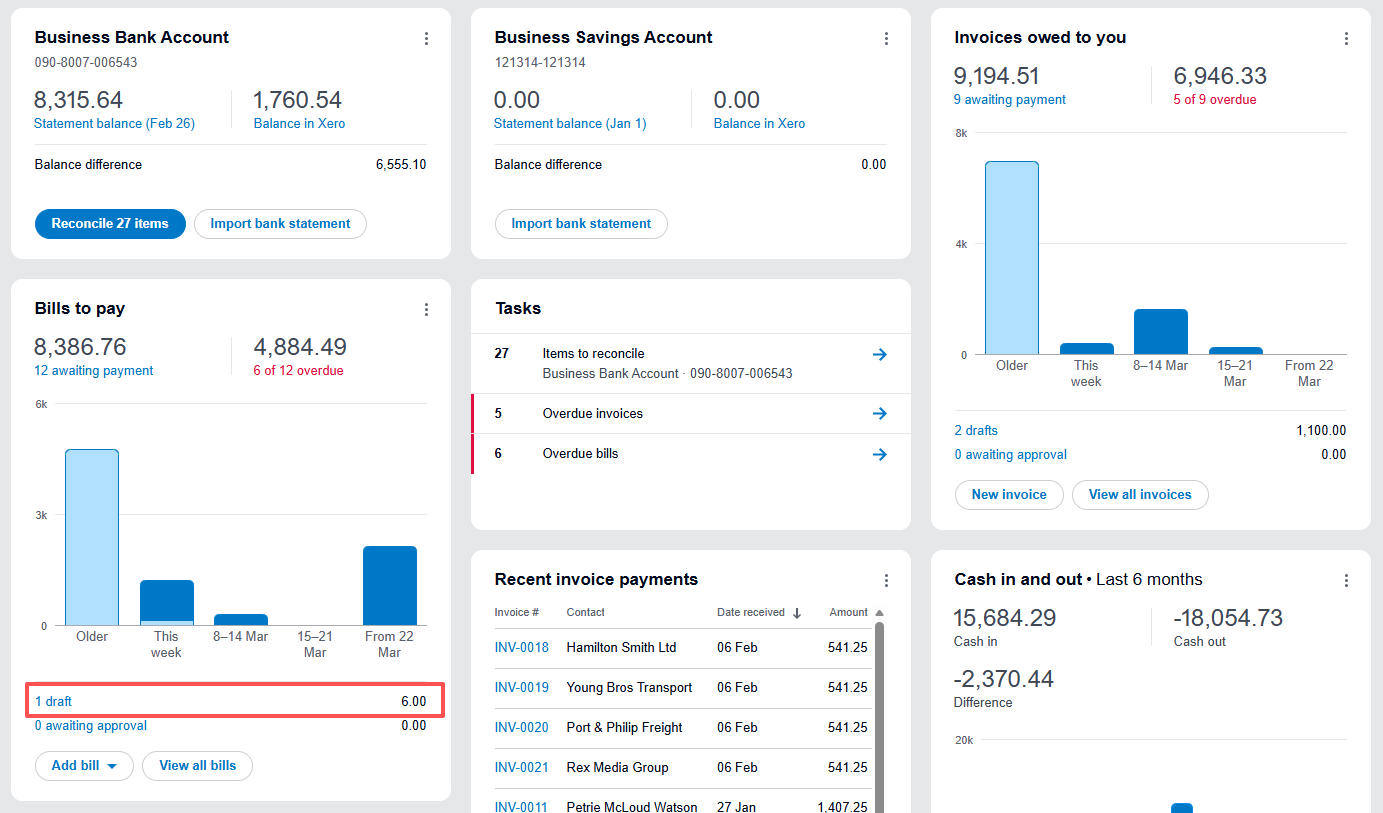The image size is (1383, 813).
Task: Open the Cash in and out options menu
Action: (1346, 580)
